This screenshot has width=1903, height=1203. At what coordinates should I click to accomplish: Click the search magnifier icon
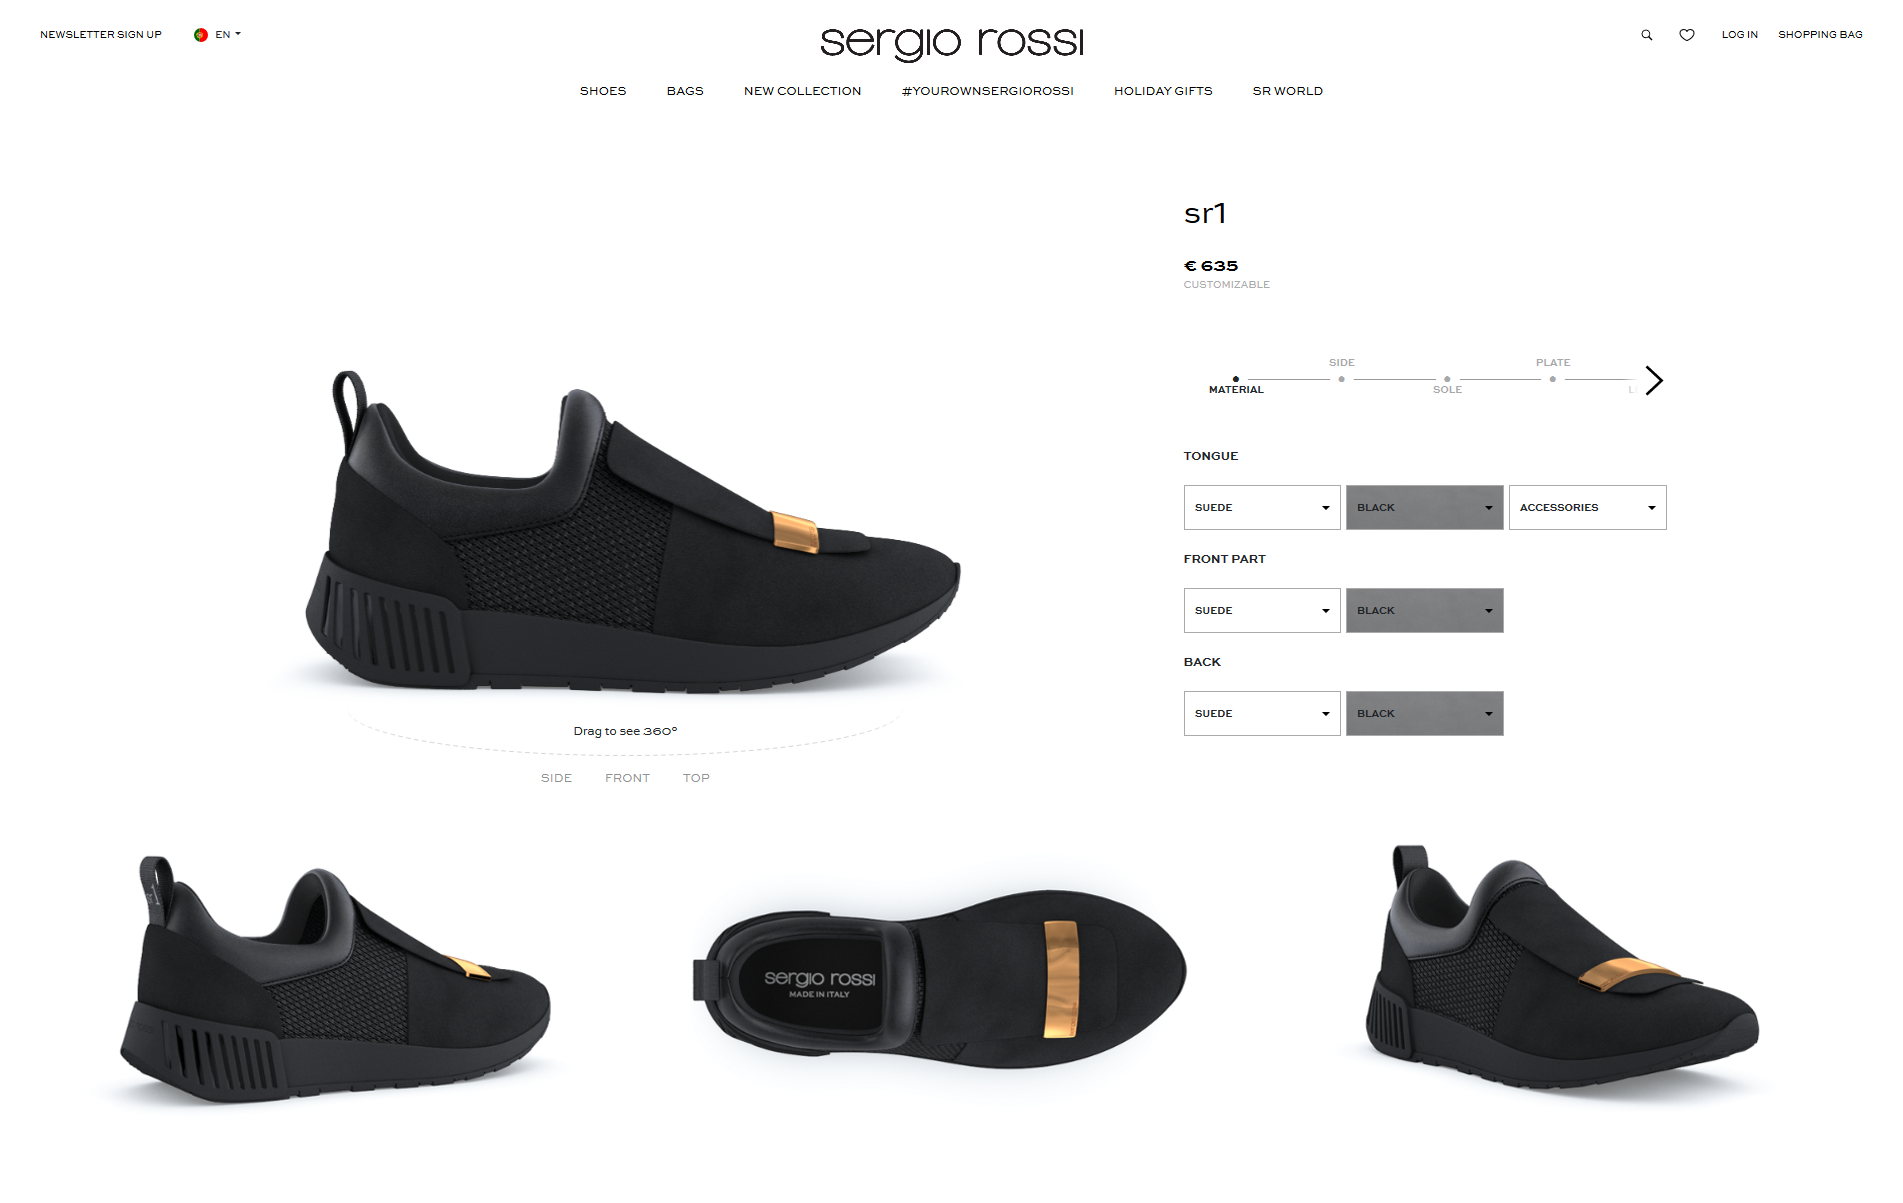coord(1646,35)
